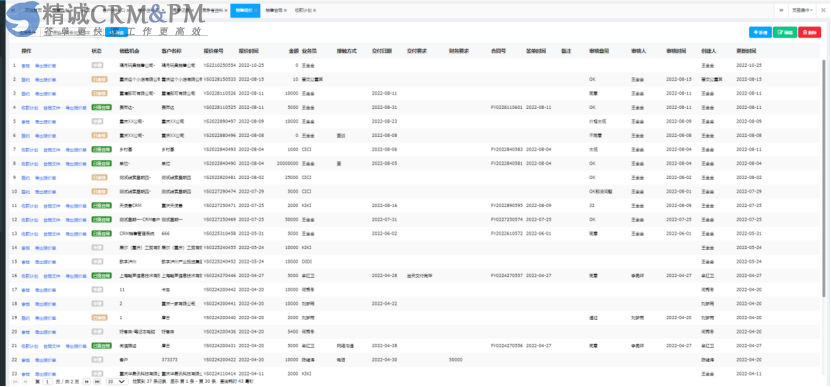The width and height of the screenshot is (831, 387).
Task: Open 合同文件 link in row 13
Action: tap(52, 234)
